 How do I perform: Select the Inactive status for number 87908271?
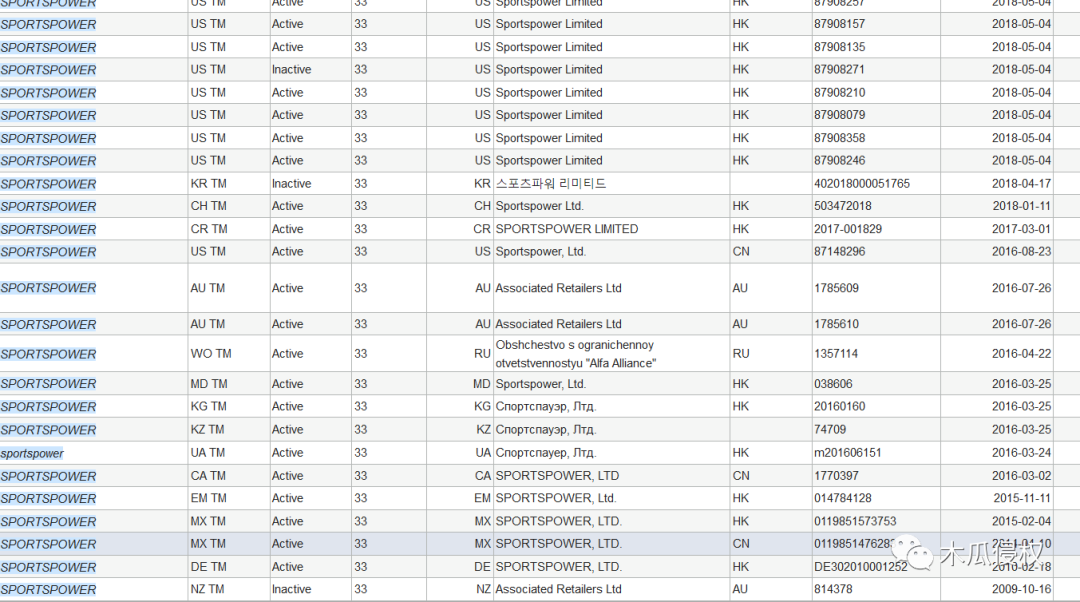(x=291, y=70)
